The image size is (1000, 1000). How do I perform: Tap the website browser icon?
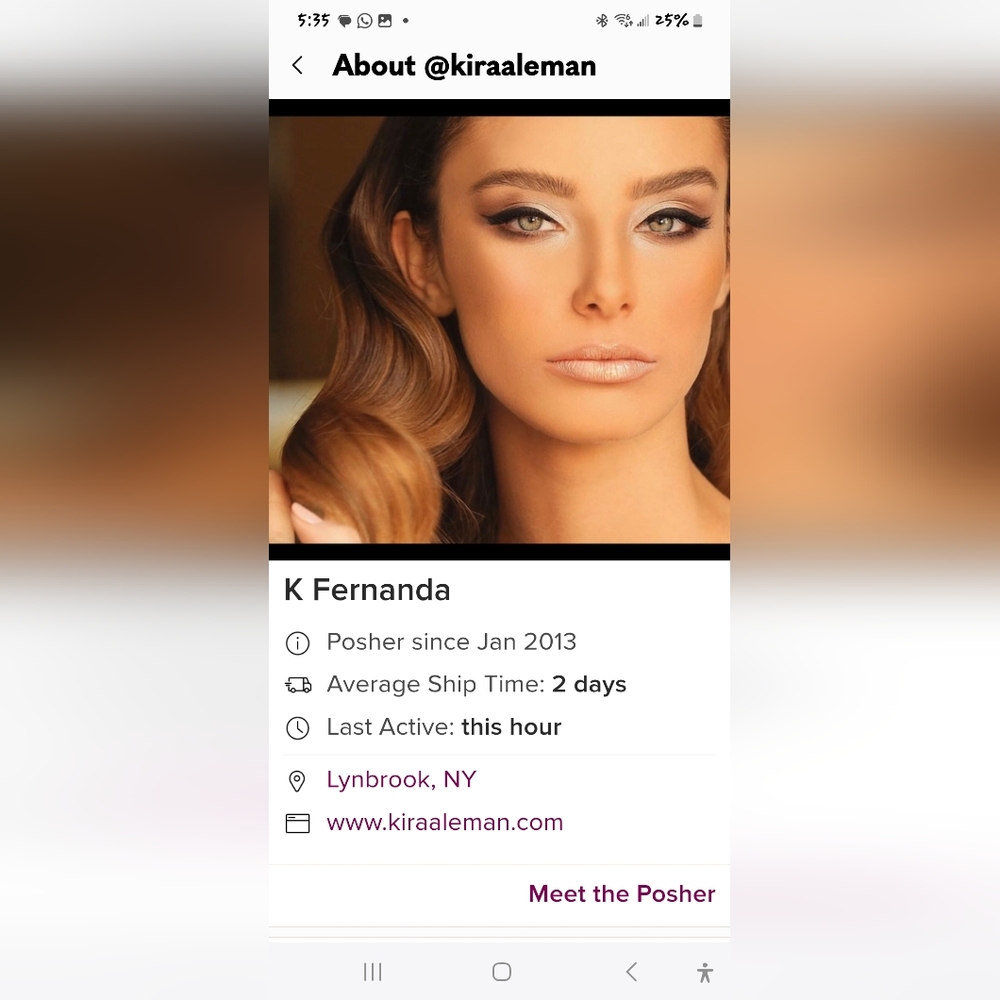(297, 823)
